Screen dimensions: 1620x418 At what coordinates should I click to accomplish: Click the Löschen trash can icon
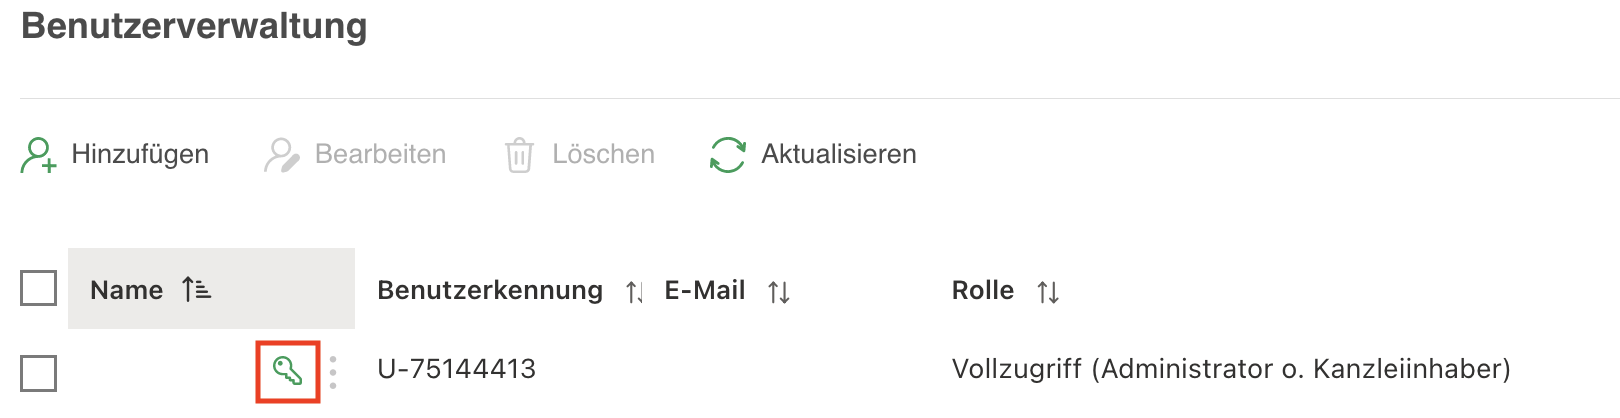point(519,155)
